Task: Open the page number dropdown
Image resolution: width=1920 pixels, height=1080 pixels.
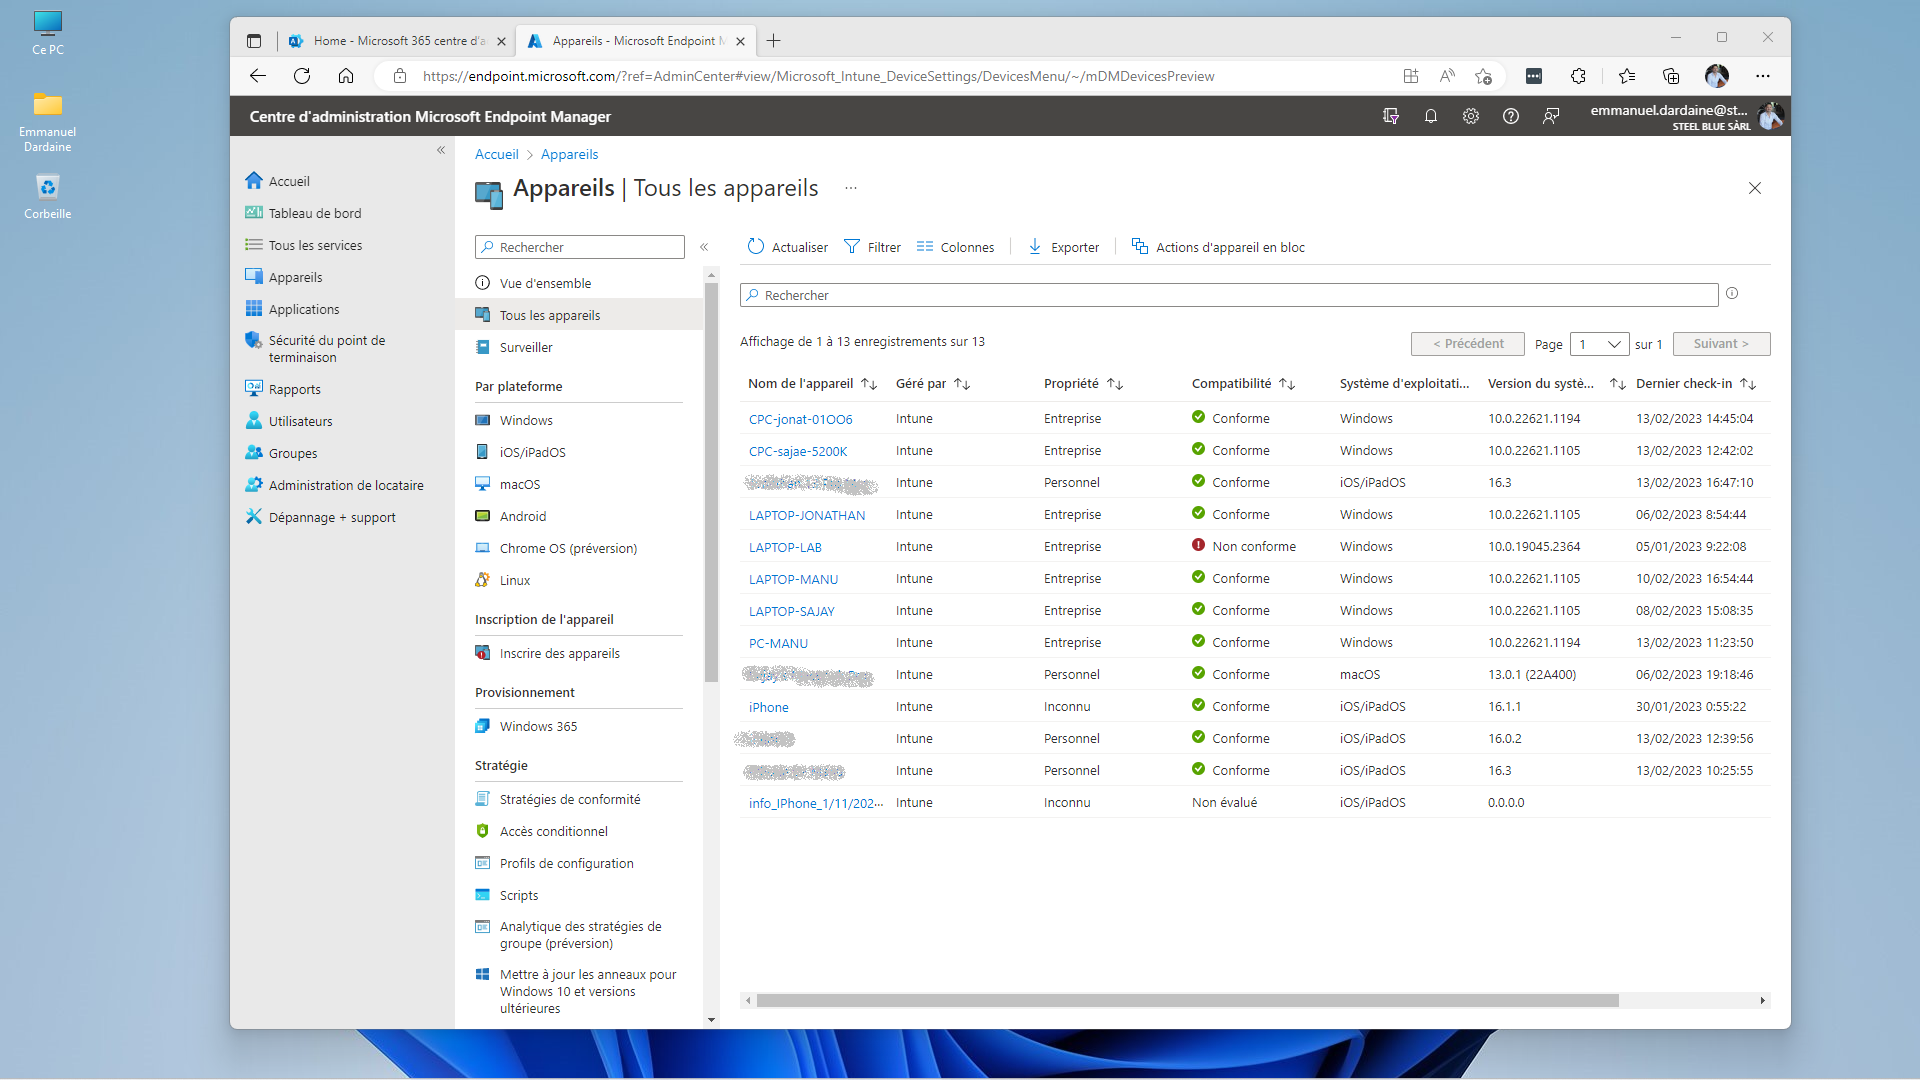Action: coord(1600,344)
